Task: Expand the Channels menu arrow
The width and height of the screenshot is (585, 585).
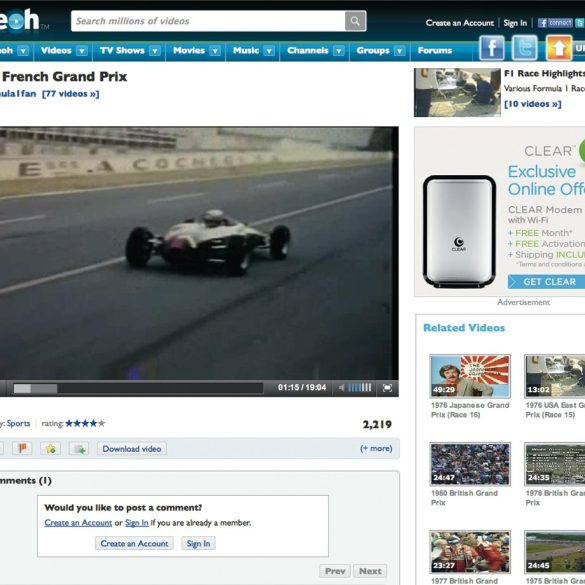Action: (x=338, y=51)
